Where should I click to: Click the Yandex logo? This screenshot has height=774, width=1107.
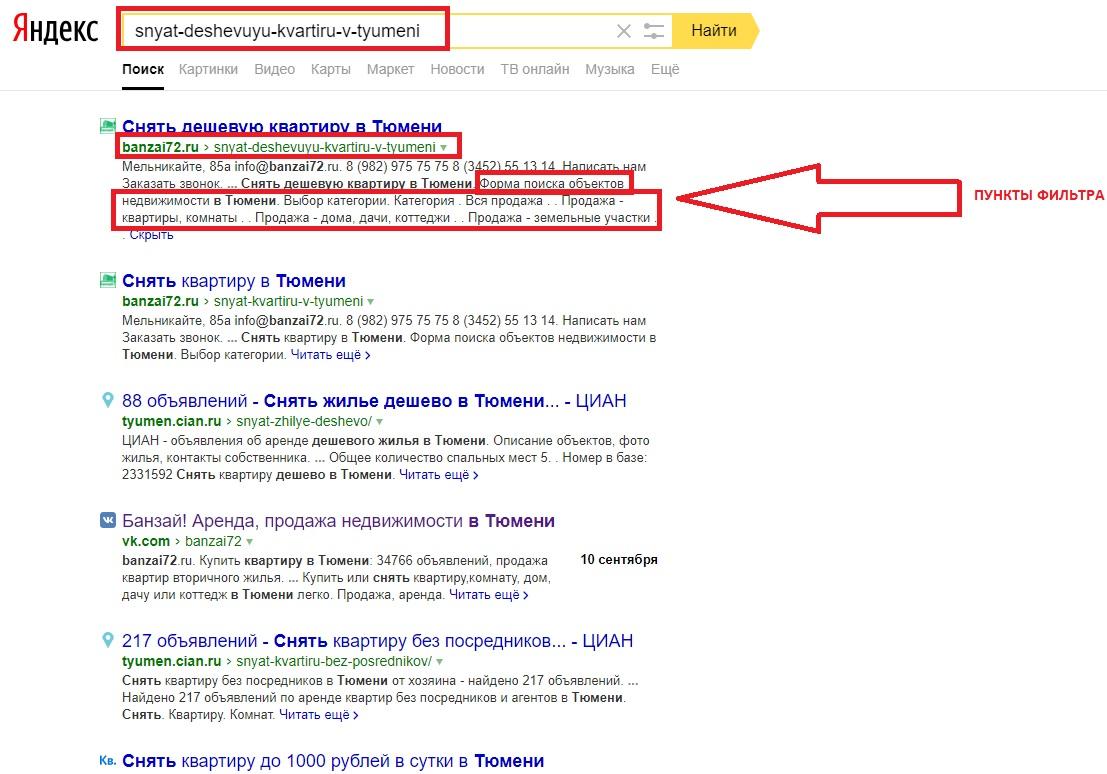click(55, 30)
